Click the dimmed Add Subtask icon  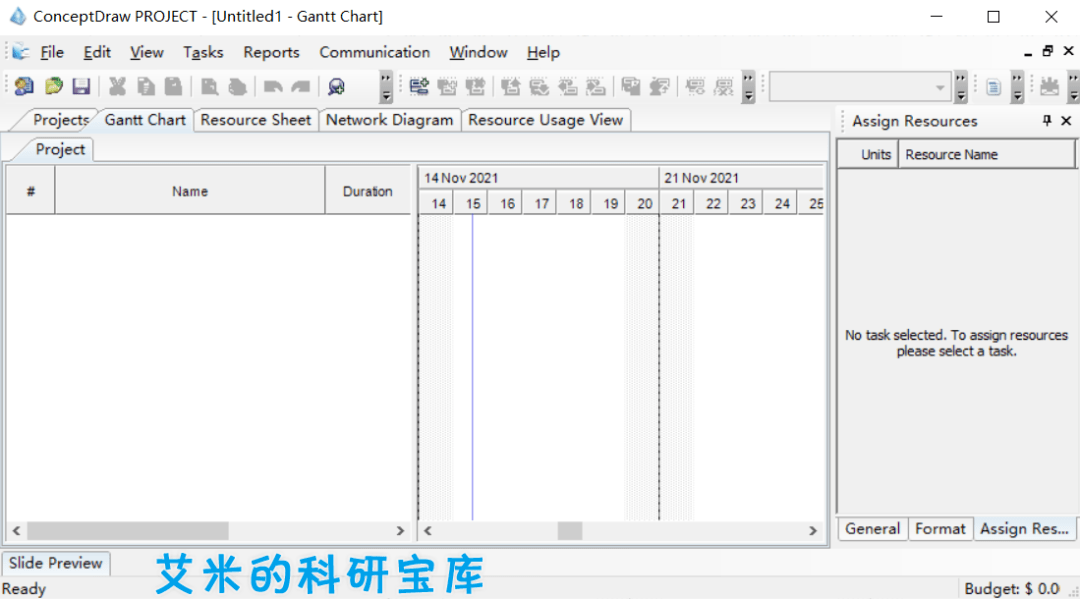447,86
